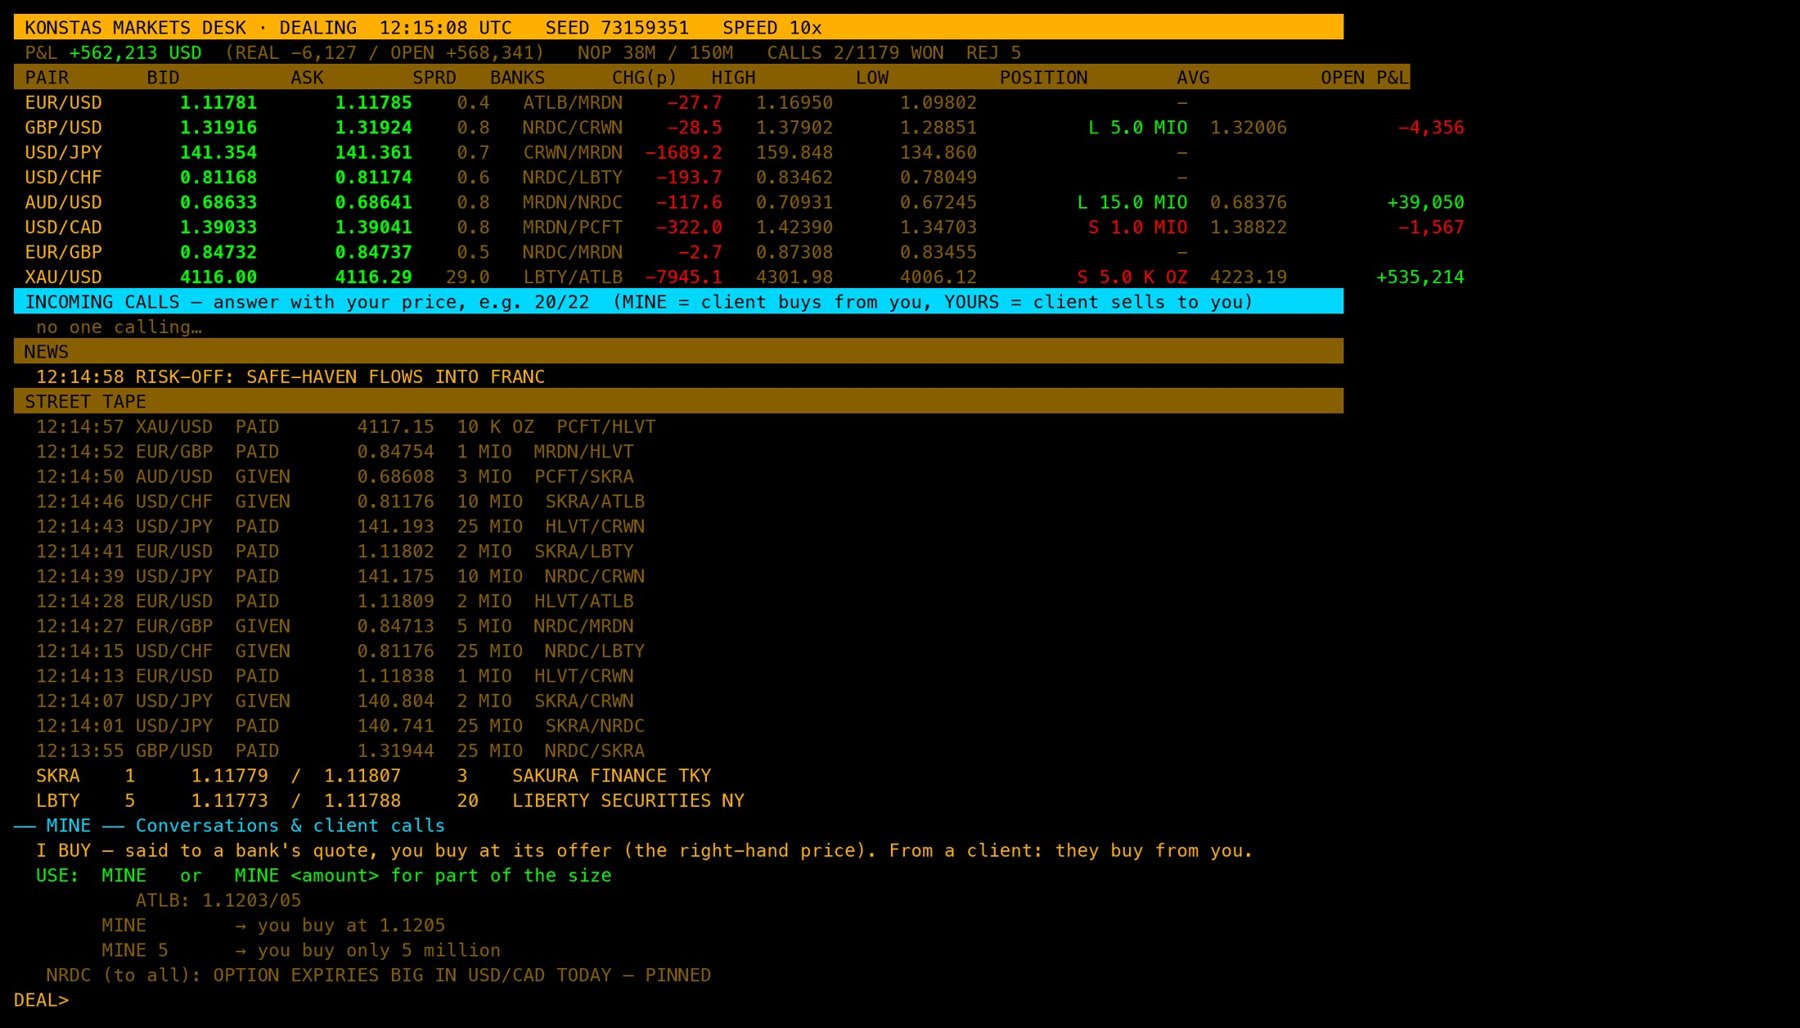This screenshot has width=1800, height=1028.
Task: Click the 12:14:57 XAU/USD PAID tape entry
Action: pyautogui.click(x=346, y=426)
